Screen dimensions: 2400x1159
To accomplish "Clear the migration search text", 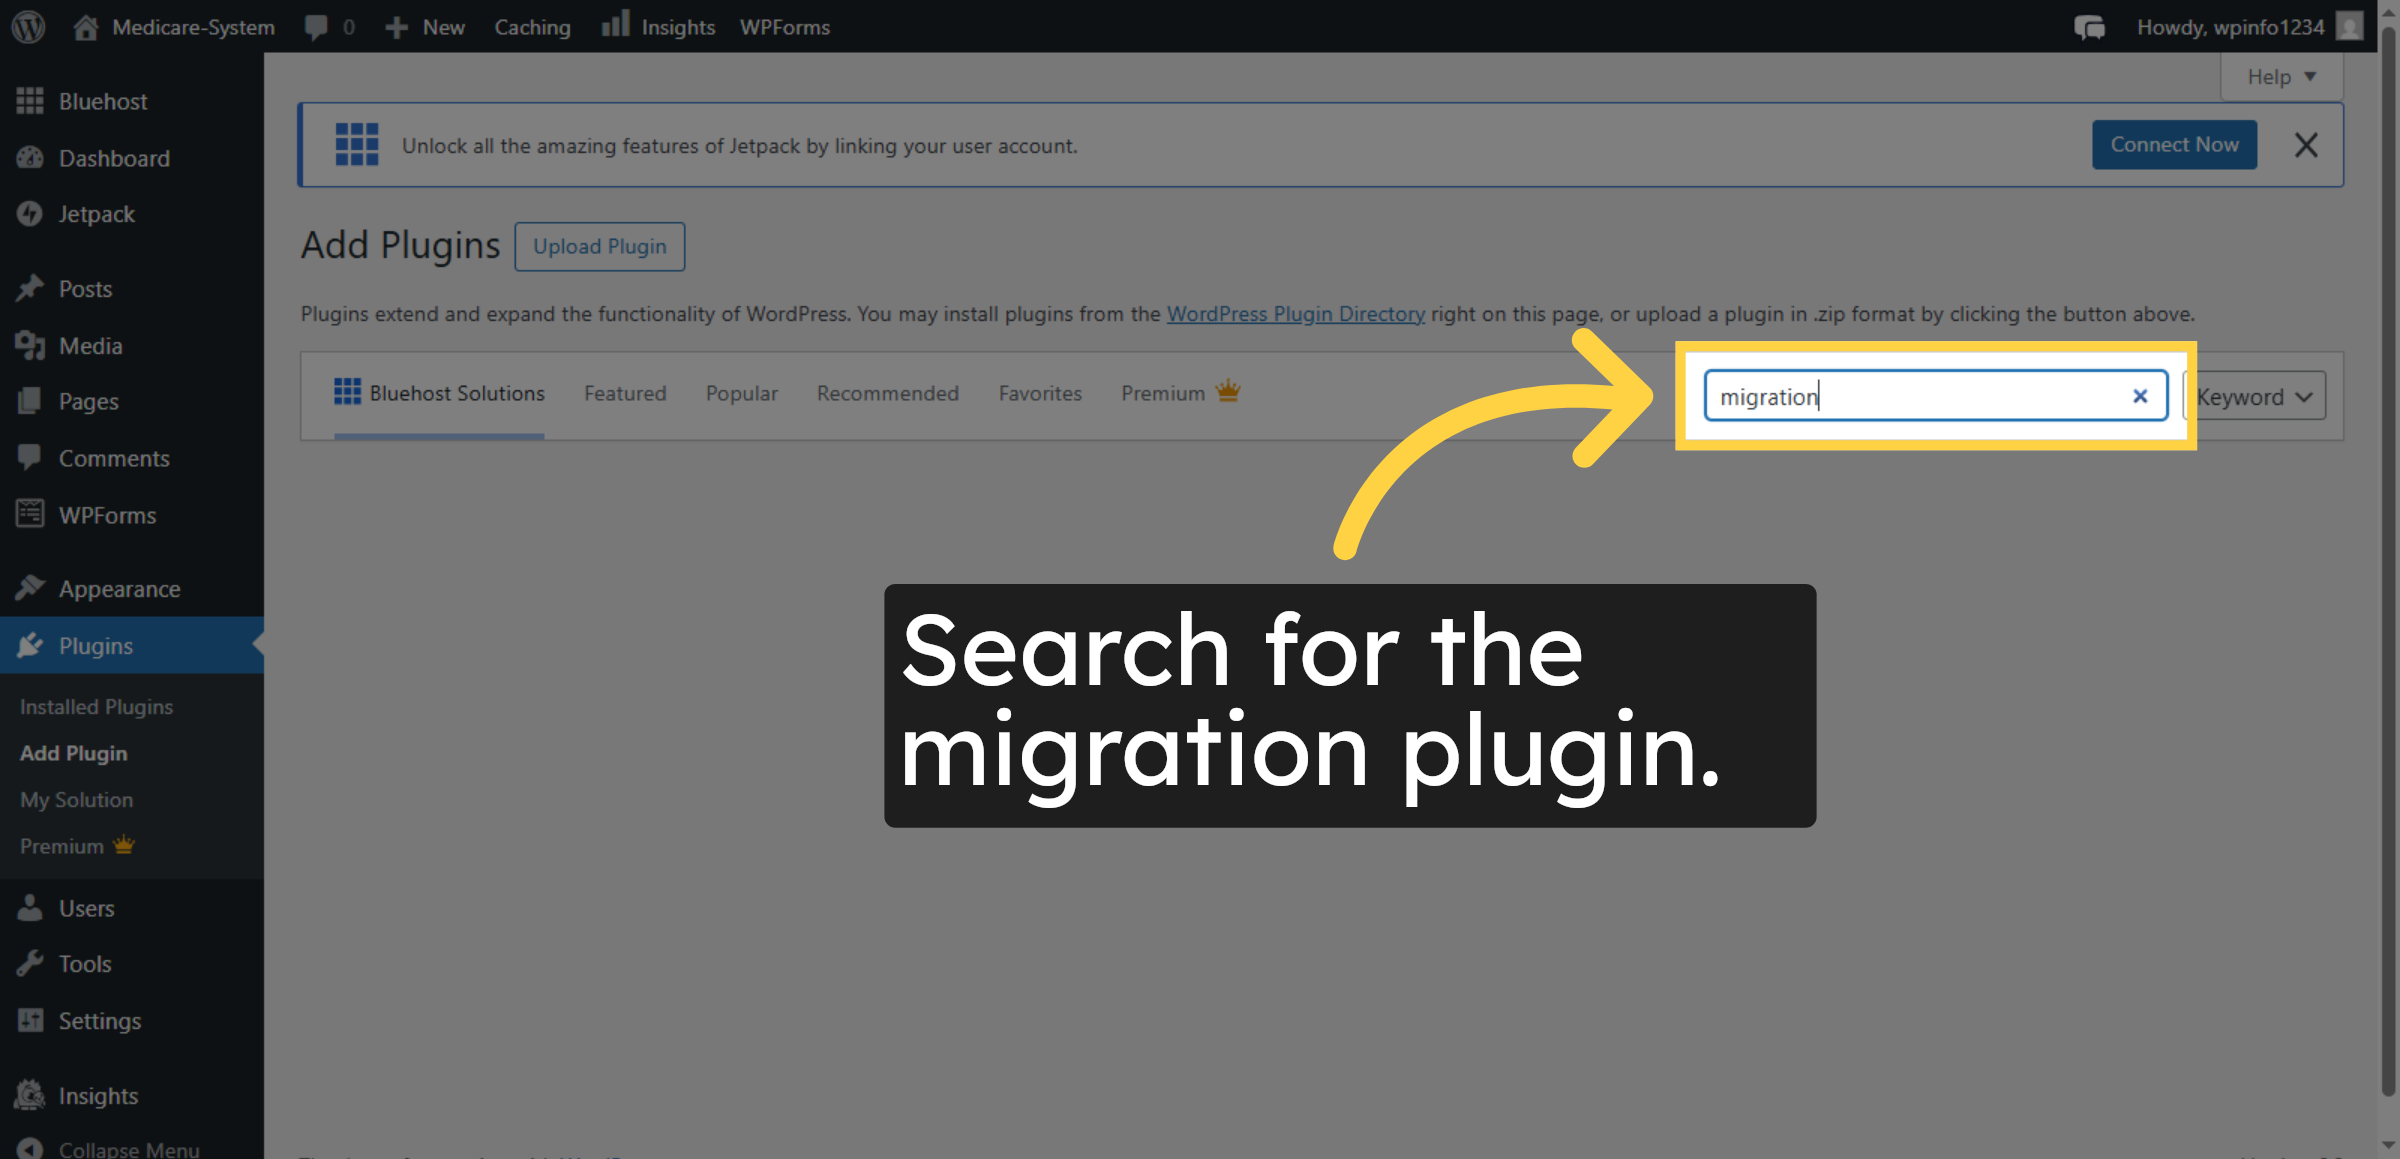I will coord(2140,395).
